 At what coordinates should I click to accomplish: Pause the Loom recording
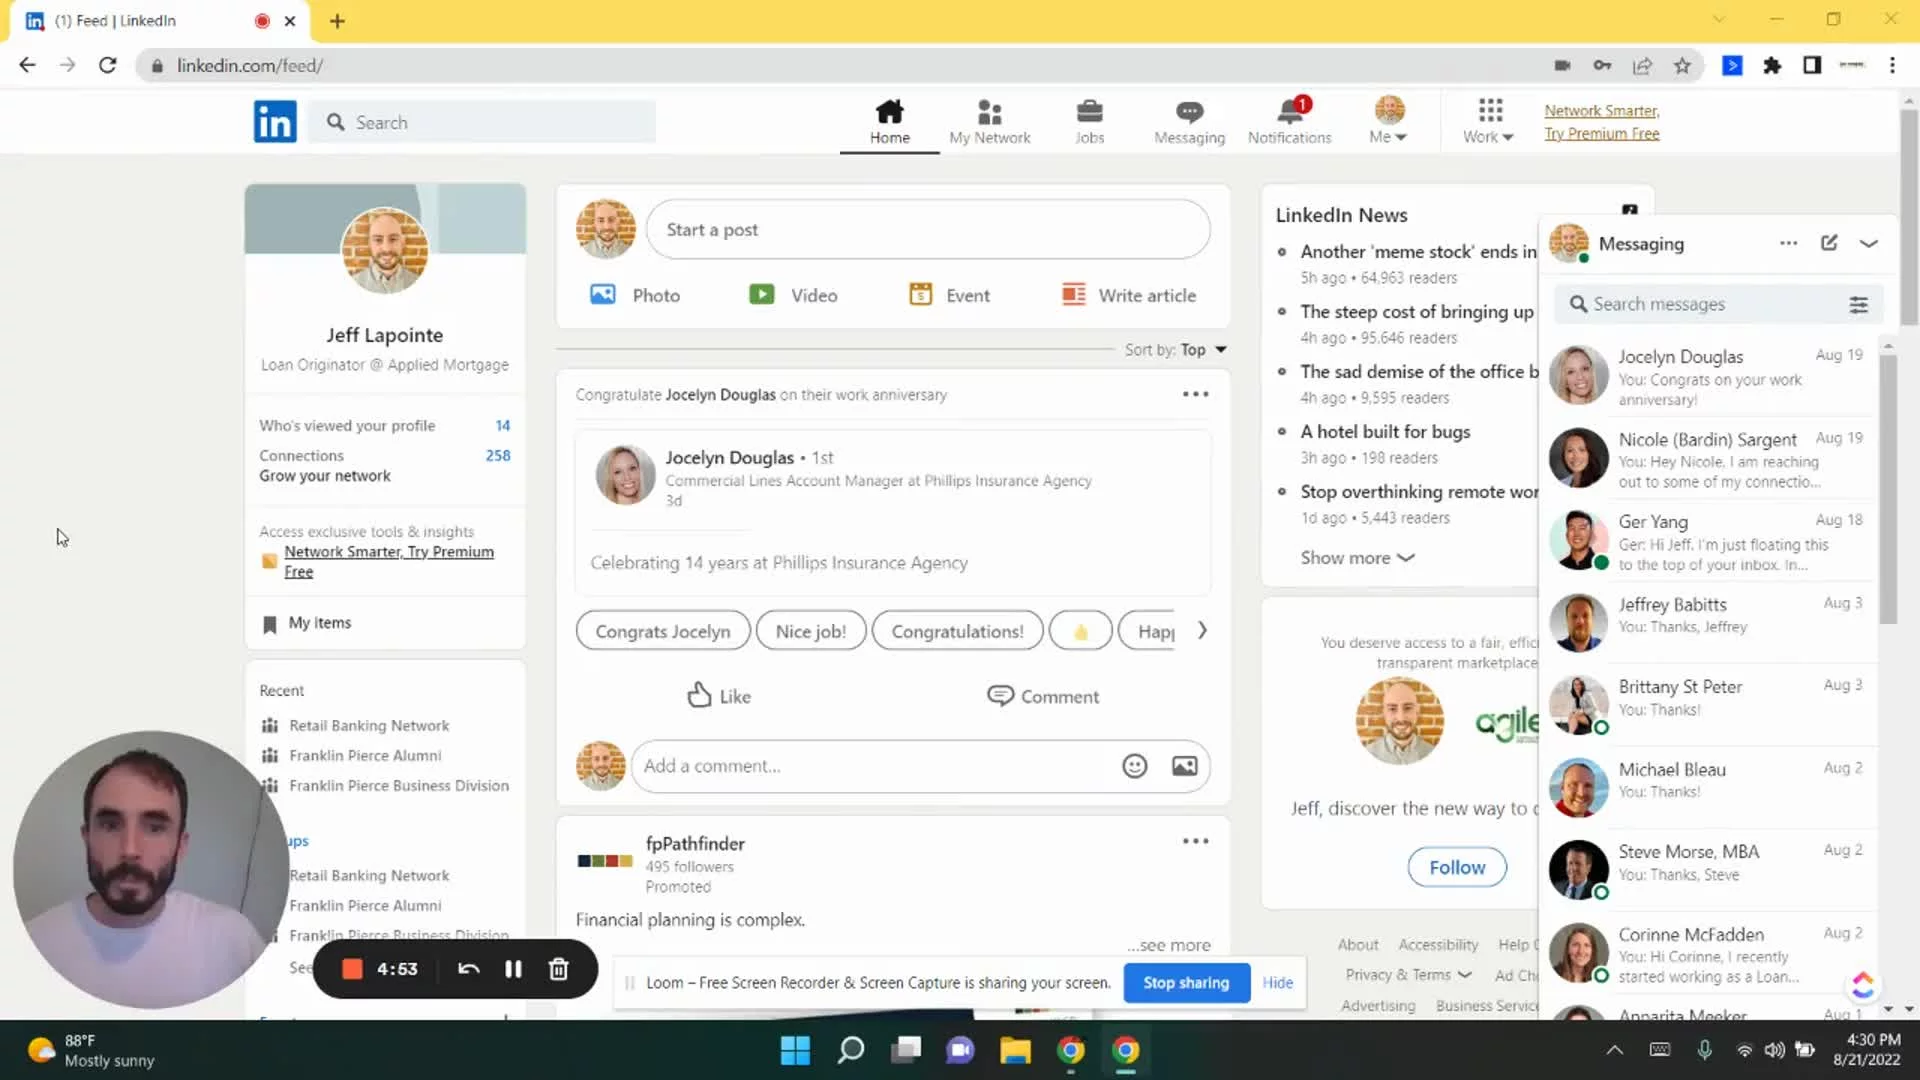coord(513,969)
